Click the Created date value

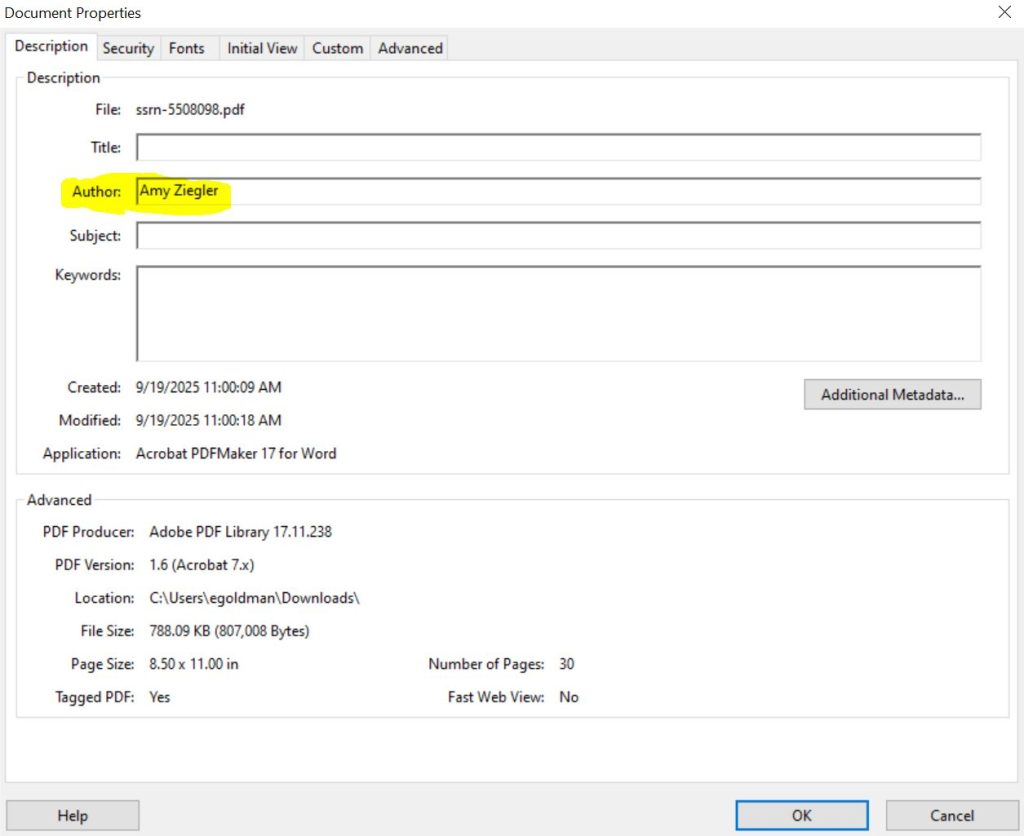click(x=208, y=387)
